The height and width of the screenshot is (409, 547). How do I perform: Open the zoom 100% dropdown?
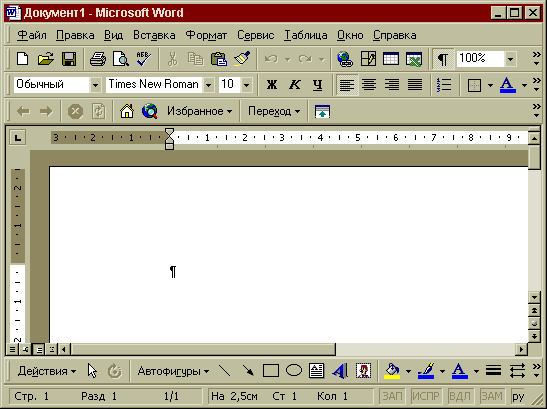pos(511,59)
